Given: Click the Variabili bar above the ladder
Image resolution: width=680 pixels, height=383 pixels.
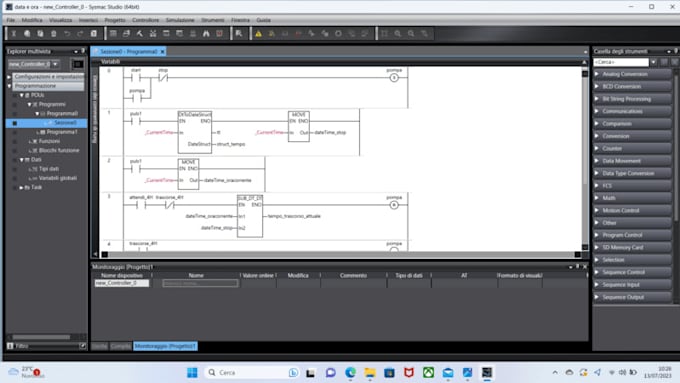Looking at the screenshot, I should point(340,62).
